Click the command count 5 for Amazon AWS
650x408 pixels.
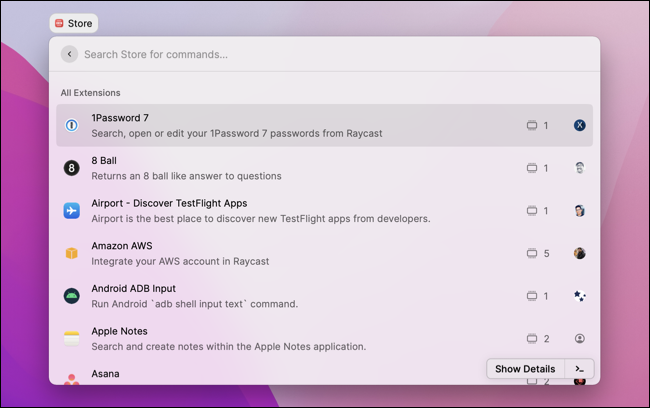tap(546, 253)
